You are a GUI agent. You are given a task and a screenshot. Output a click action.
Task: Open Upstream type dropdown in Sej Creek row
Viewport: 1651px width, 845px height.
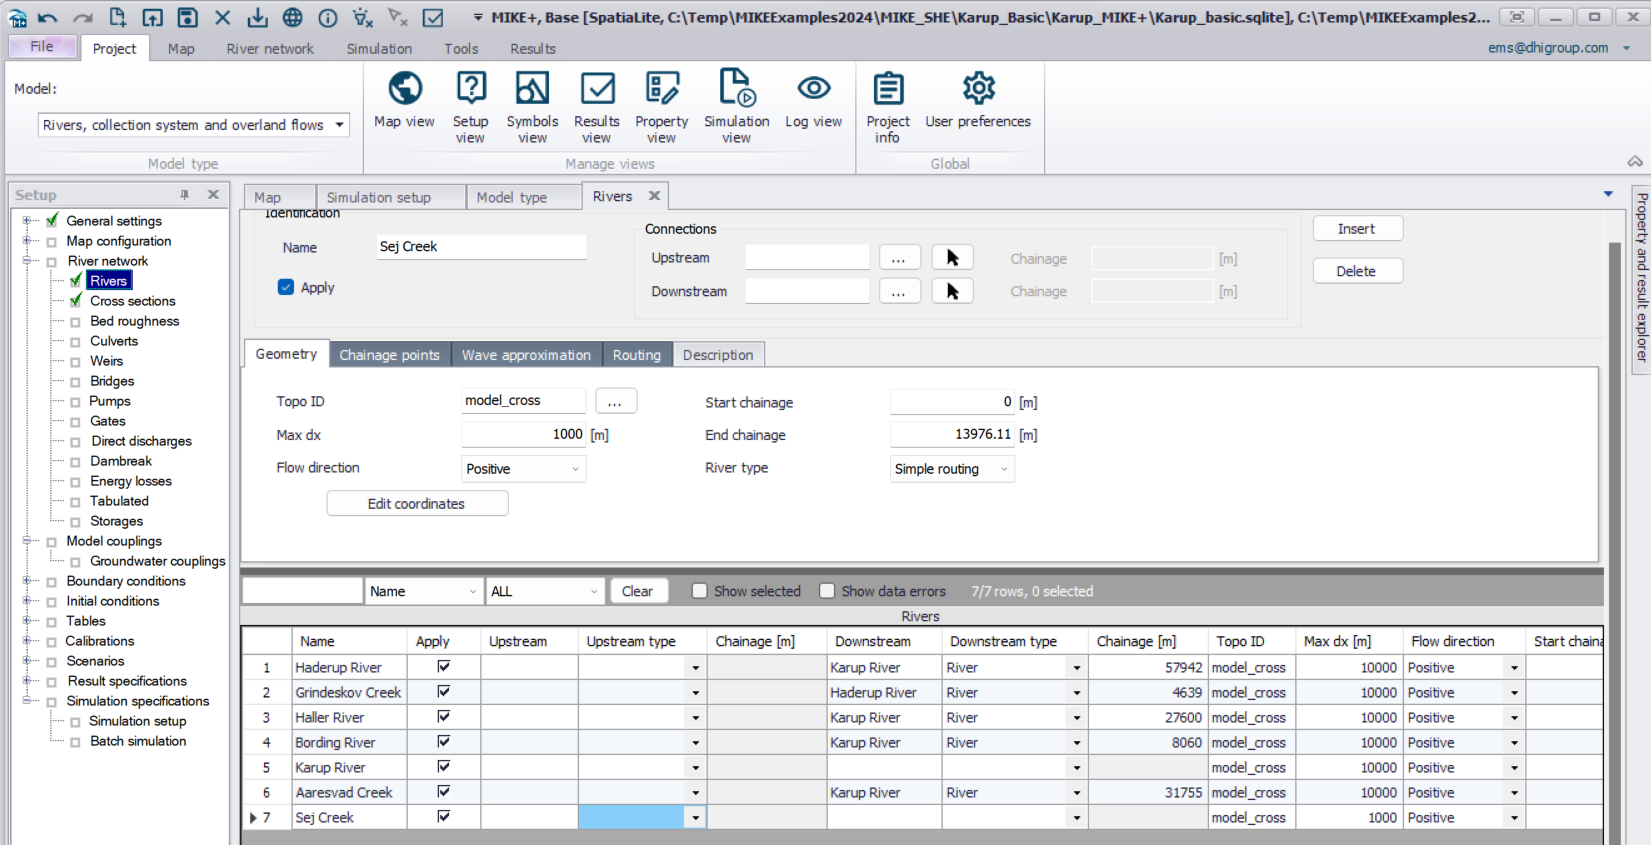click(695, 818)
